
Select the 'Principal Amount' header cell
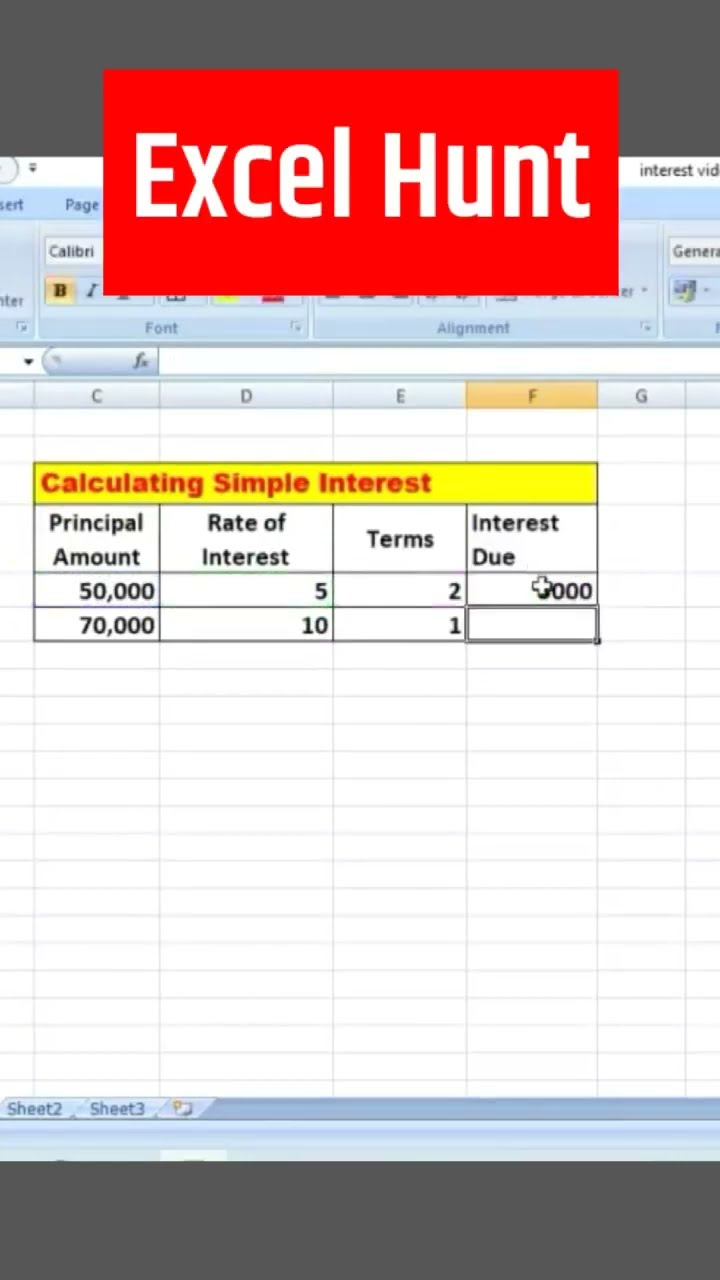coord(97,539)
